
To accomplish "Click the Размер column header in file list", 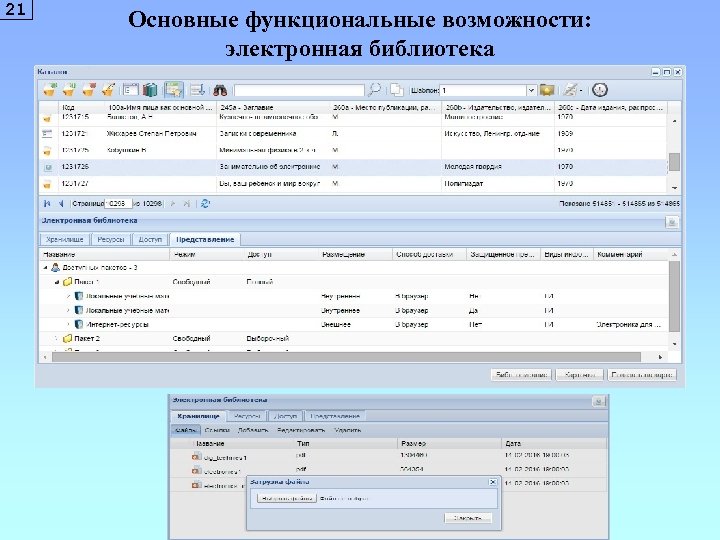I will click(x=449, y=444).
